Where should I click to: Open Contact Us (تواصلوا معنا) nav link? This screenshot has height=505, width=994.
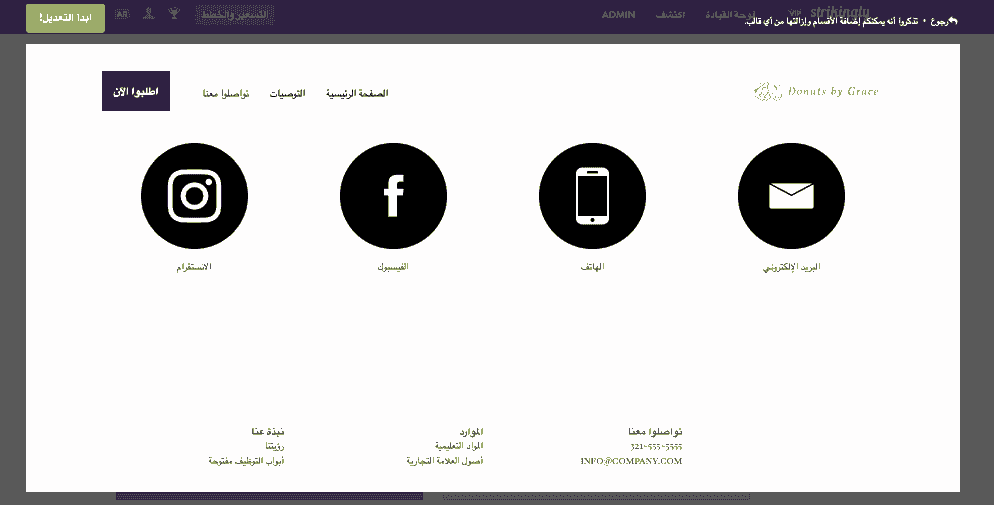click(x=226, y=94)
